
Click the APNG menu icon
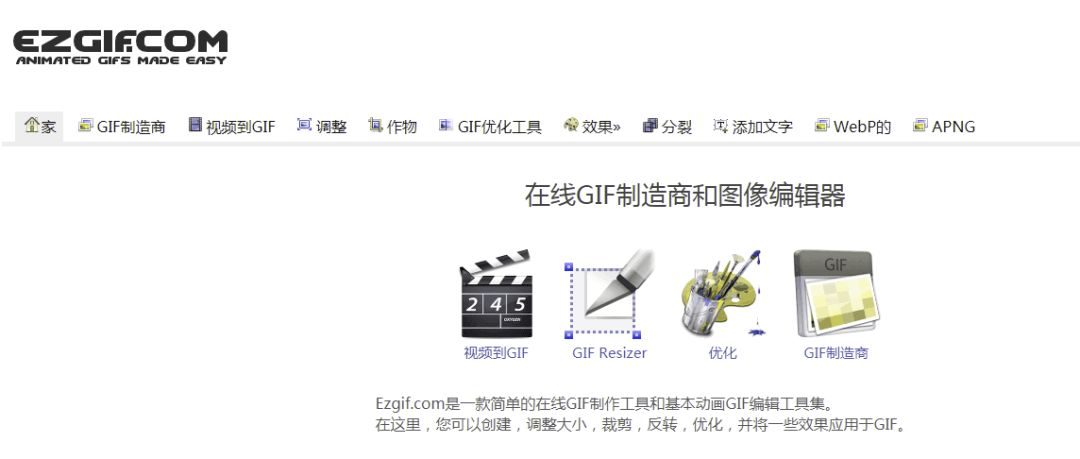[x=920, y=125]
